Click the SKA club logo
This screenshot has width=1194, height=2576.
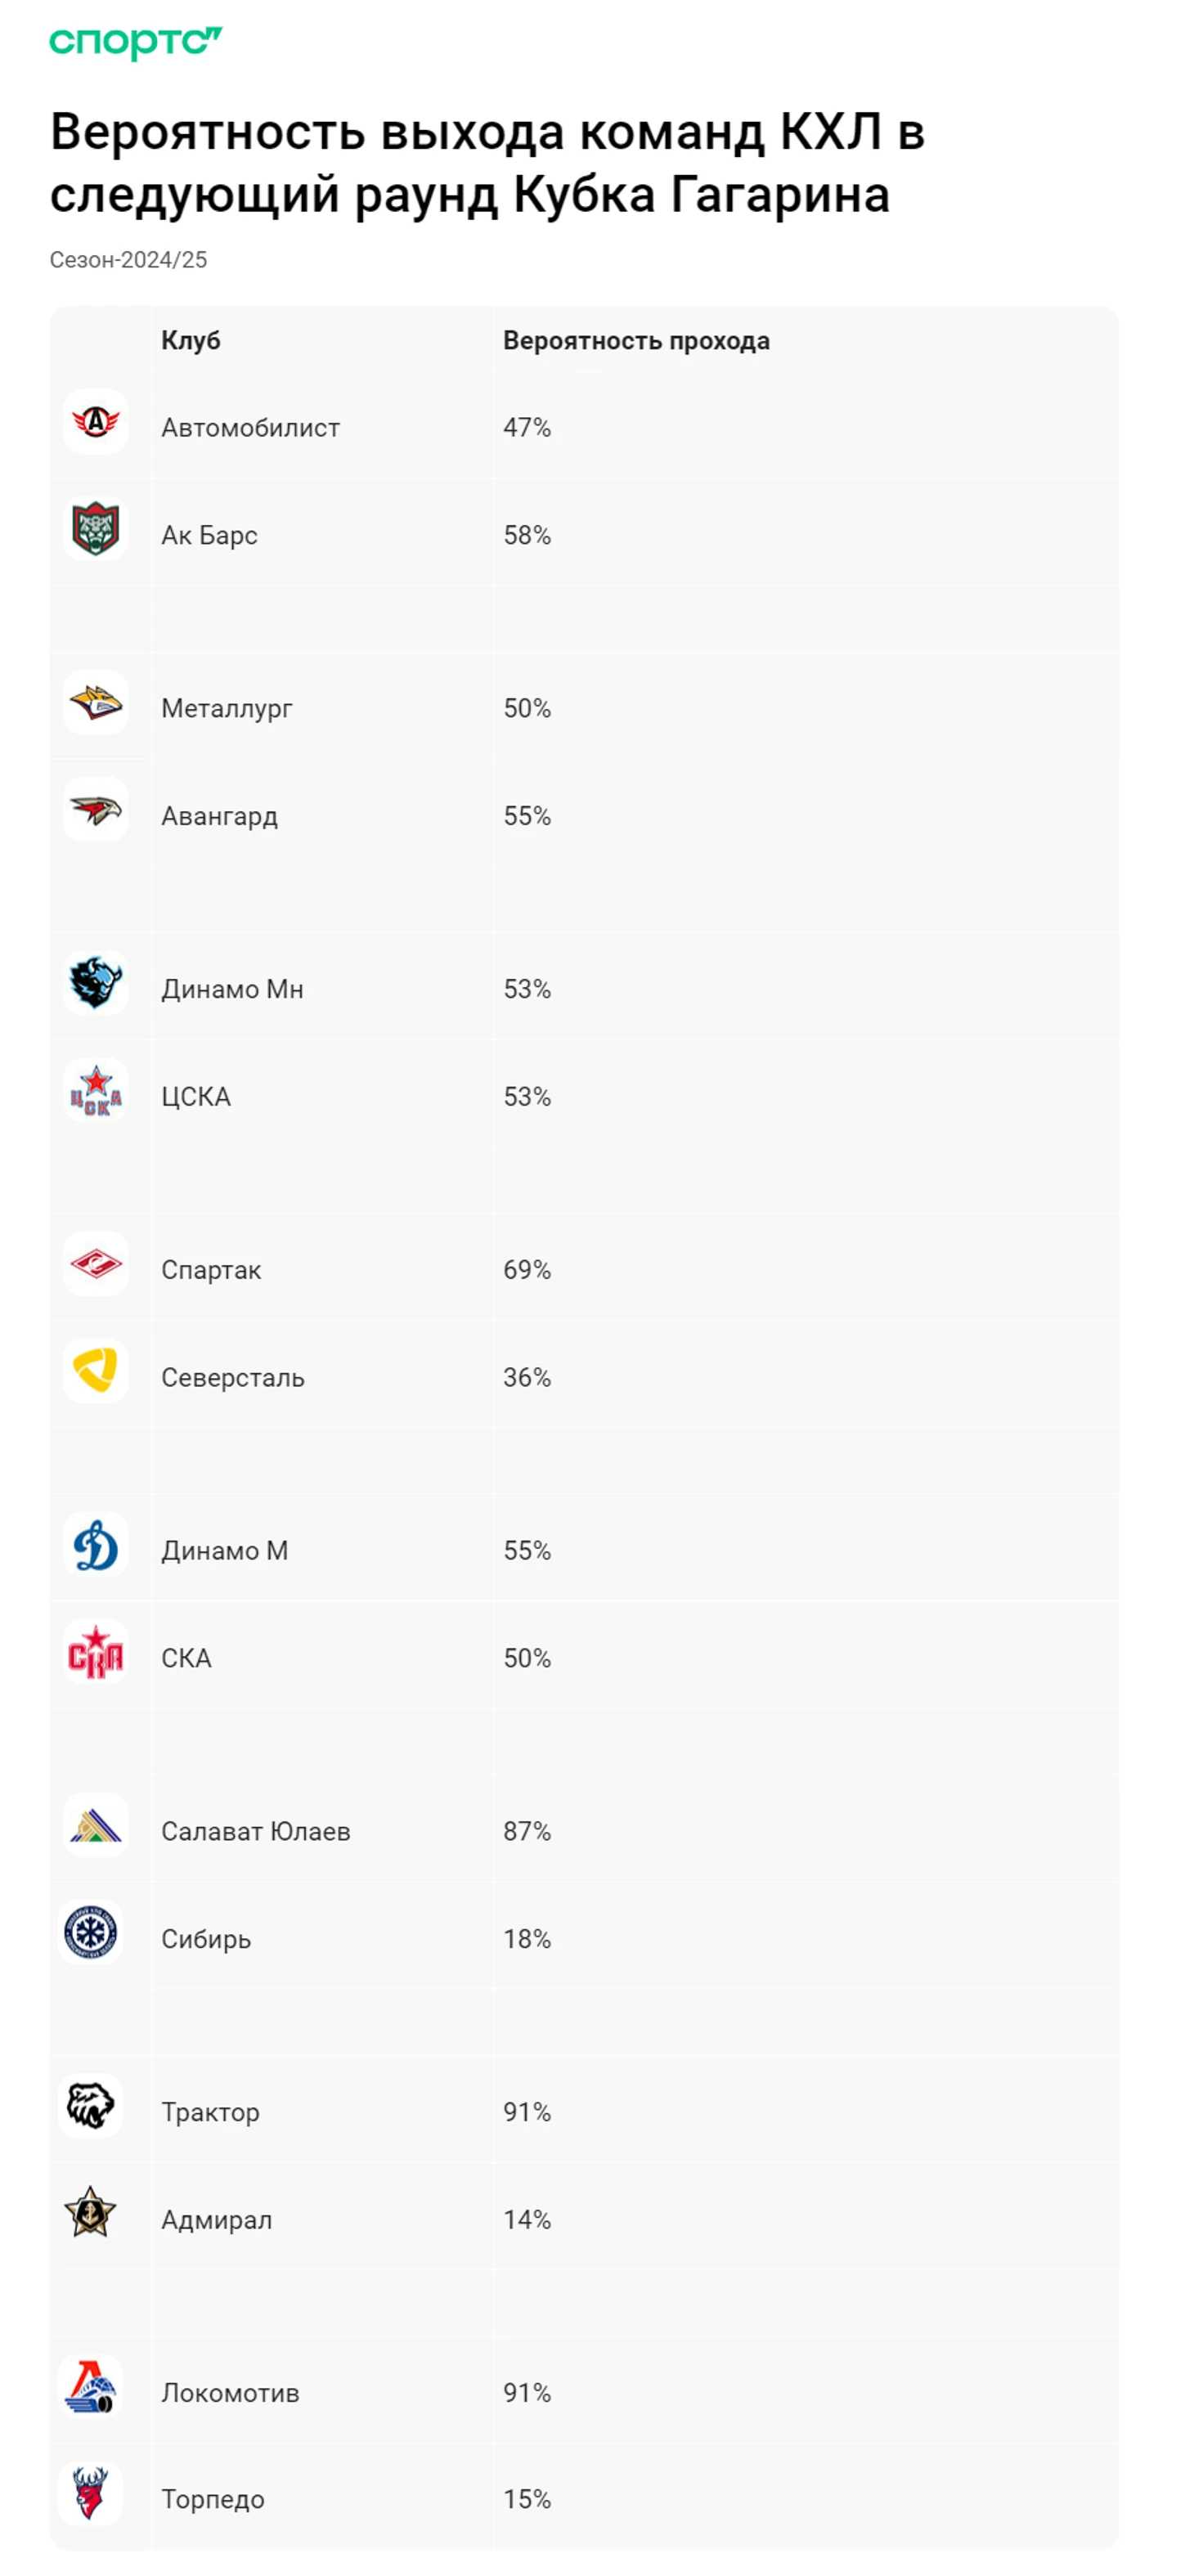pos(96,1652)
